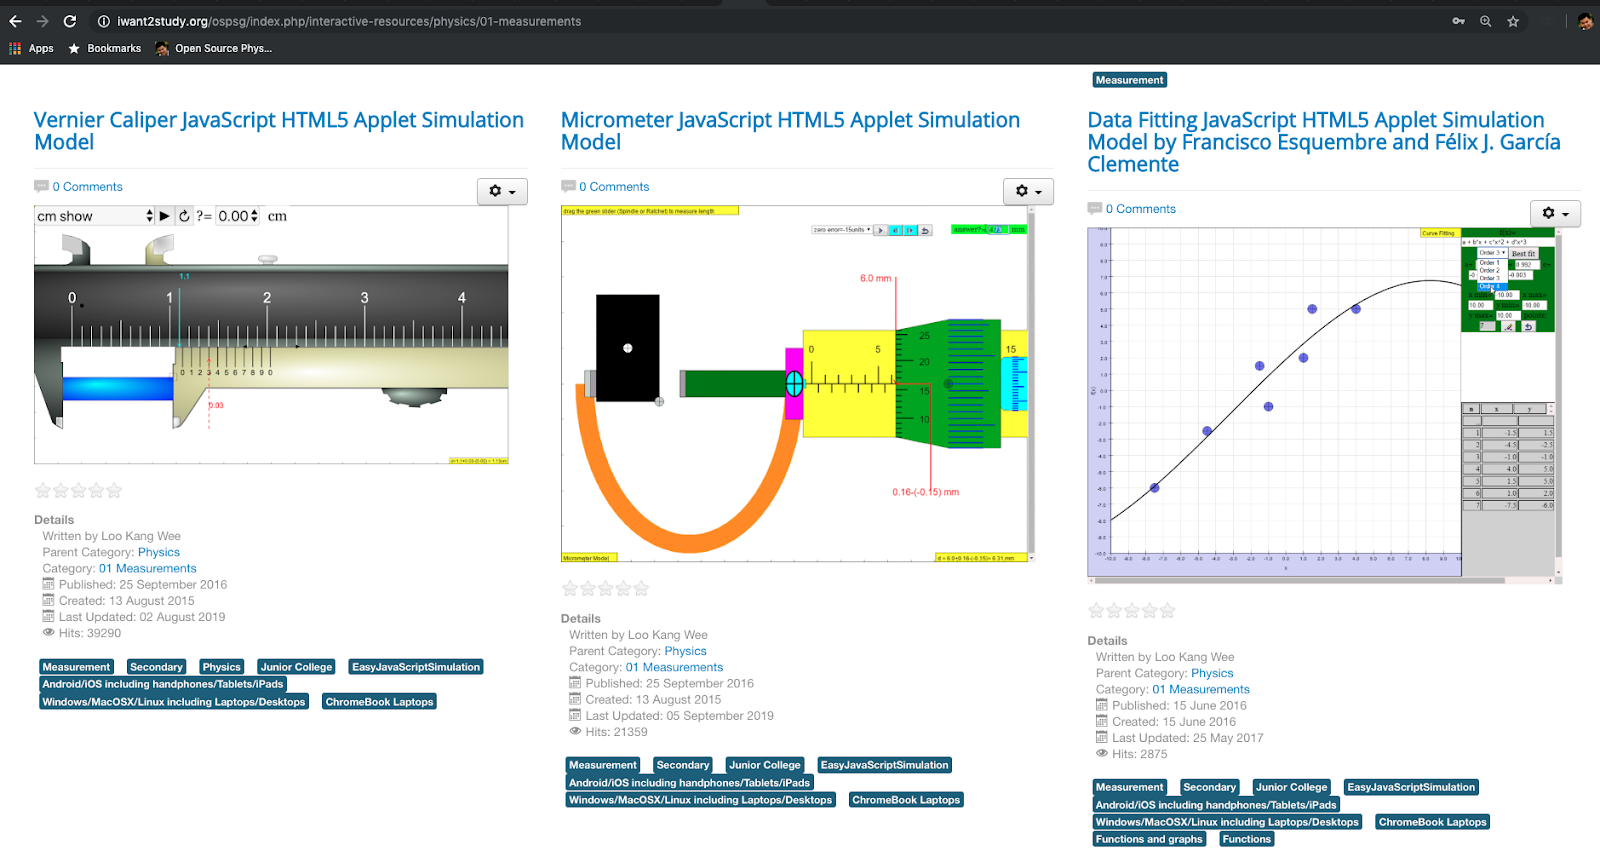Open the Bookmarks folder in bookmarks bar
The image size is (1600, 857).
tap(105, 48)
